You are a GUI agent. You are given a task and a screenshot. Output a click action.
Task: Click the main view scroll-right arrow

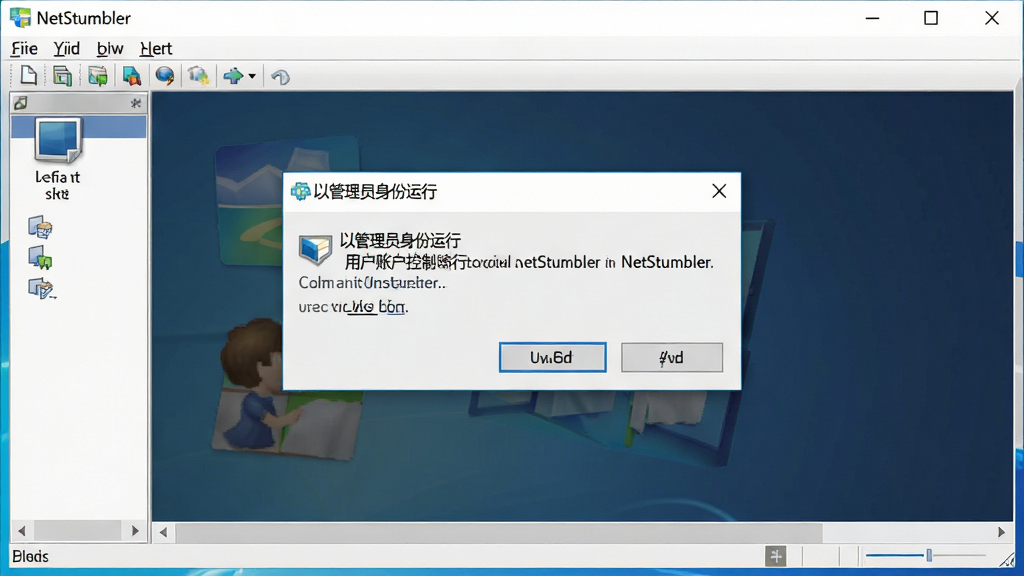click(1001, 532)
